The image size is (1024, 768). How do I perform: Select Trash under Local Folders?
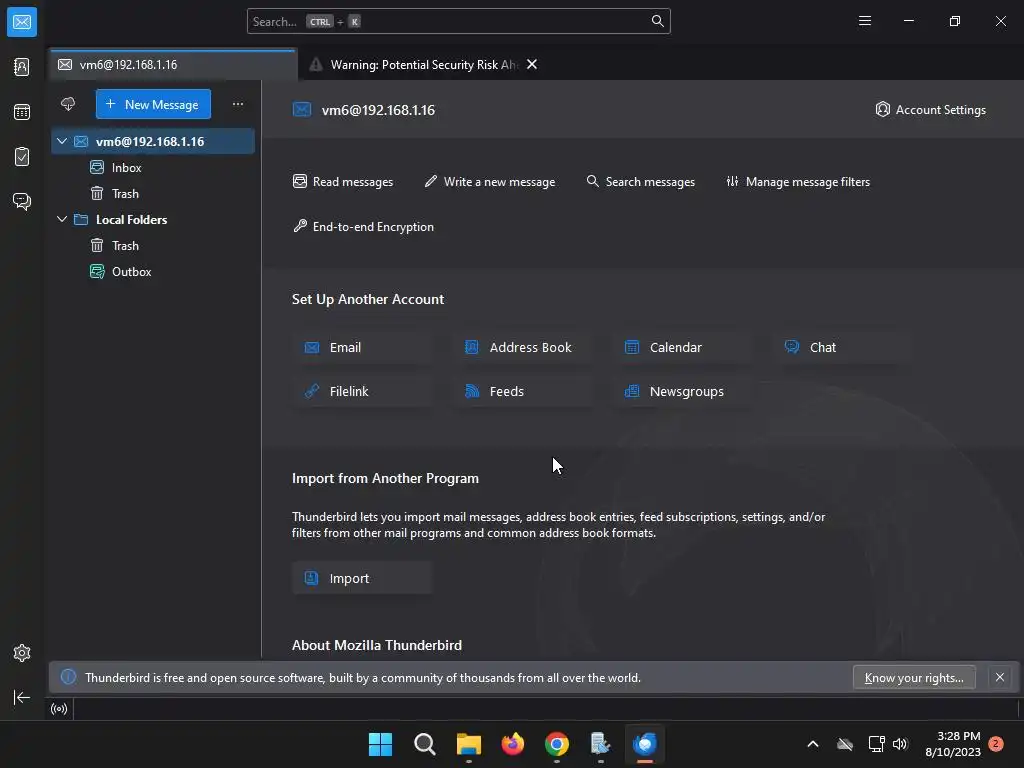pyautogui.click(x=153, y=246)
